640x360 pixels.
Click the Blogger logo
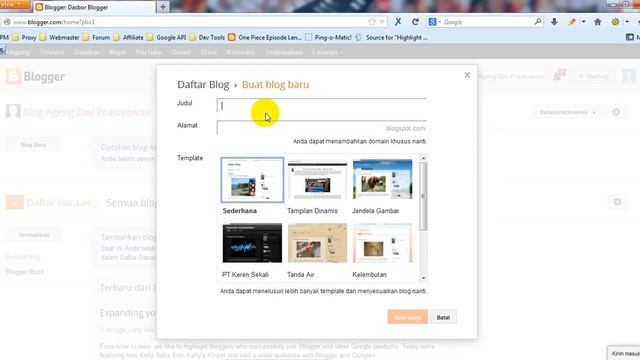point(36,76)
